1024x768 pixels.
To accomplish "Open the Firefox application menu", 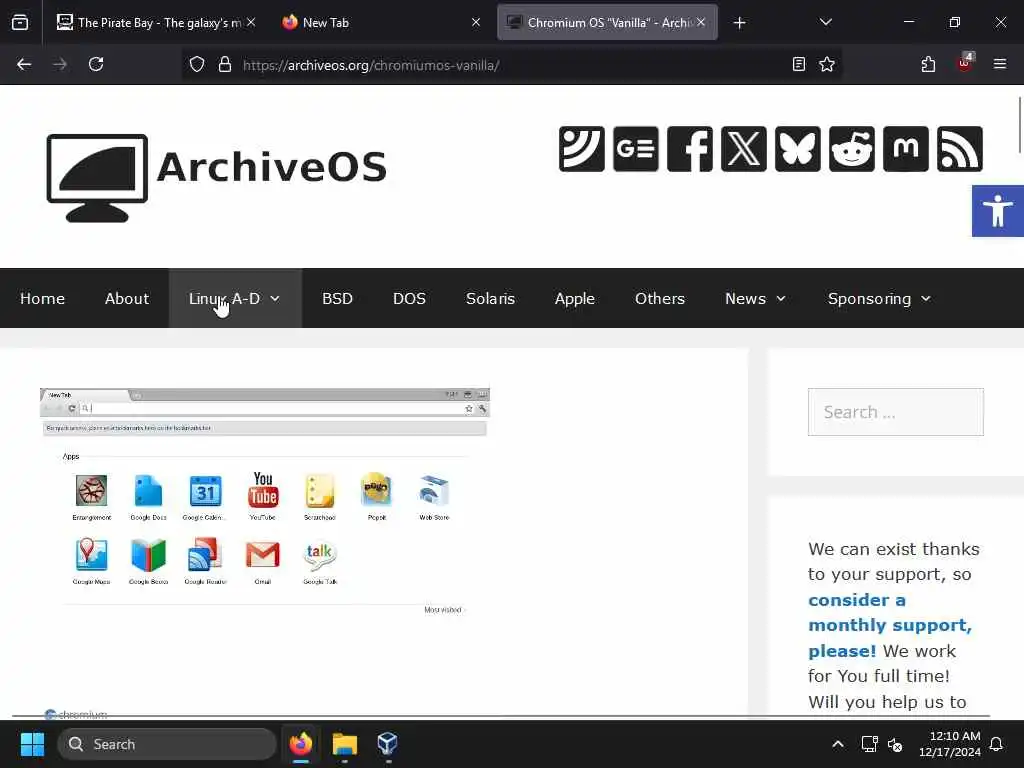I will click(x=1000, y=64).
